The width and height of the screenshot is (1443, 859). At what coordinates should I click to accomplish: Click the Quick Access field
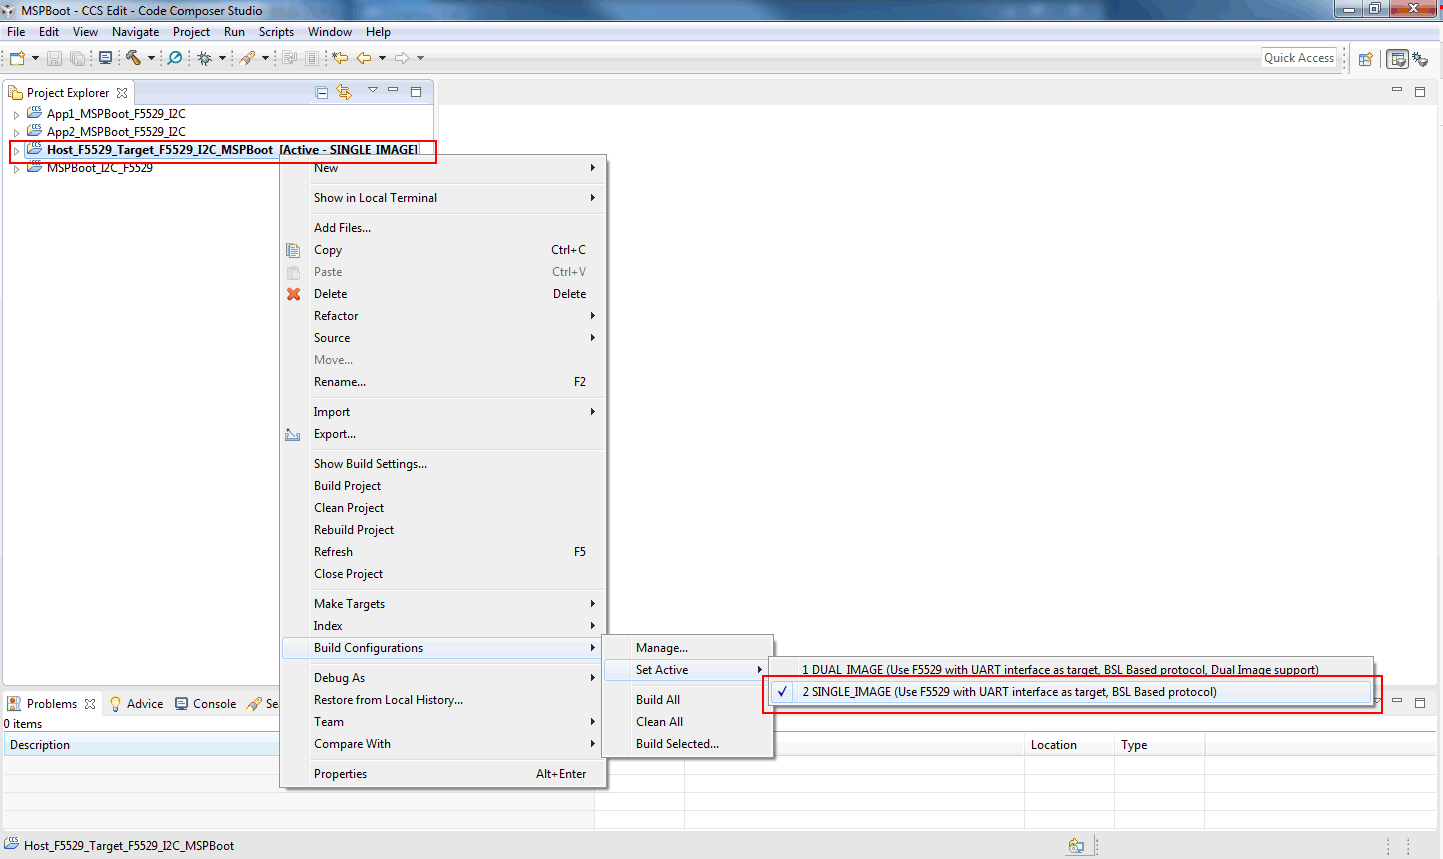pyautogui.click(x=1299, y=58)
